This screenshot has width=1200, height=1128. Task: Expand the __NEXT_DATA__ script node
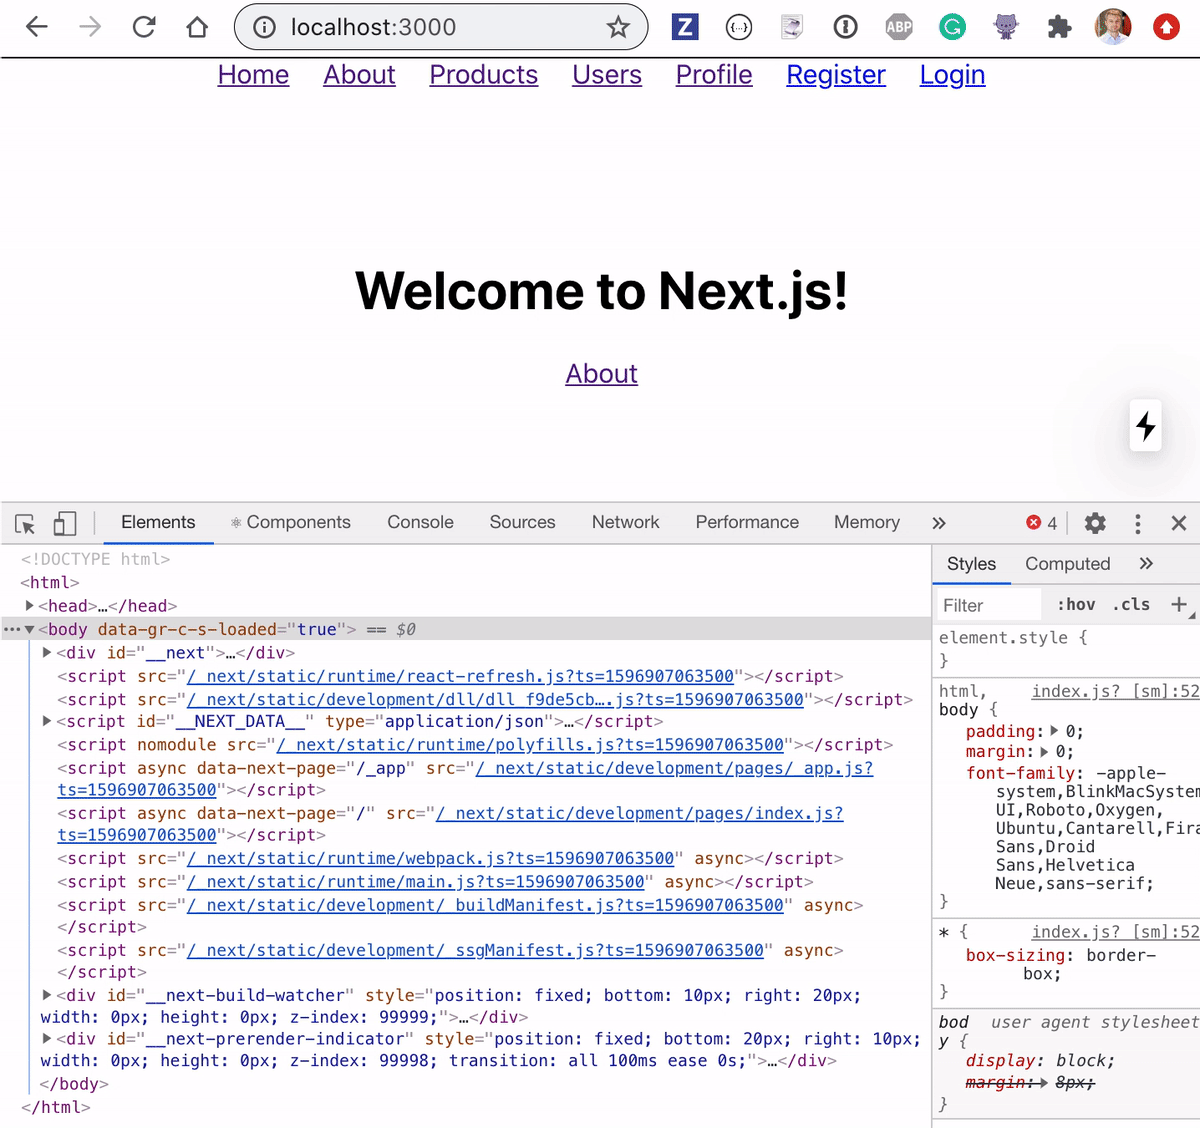(47, 721)
